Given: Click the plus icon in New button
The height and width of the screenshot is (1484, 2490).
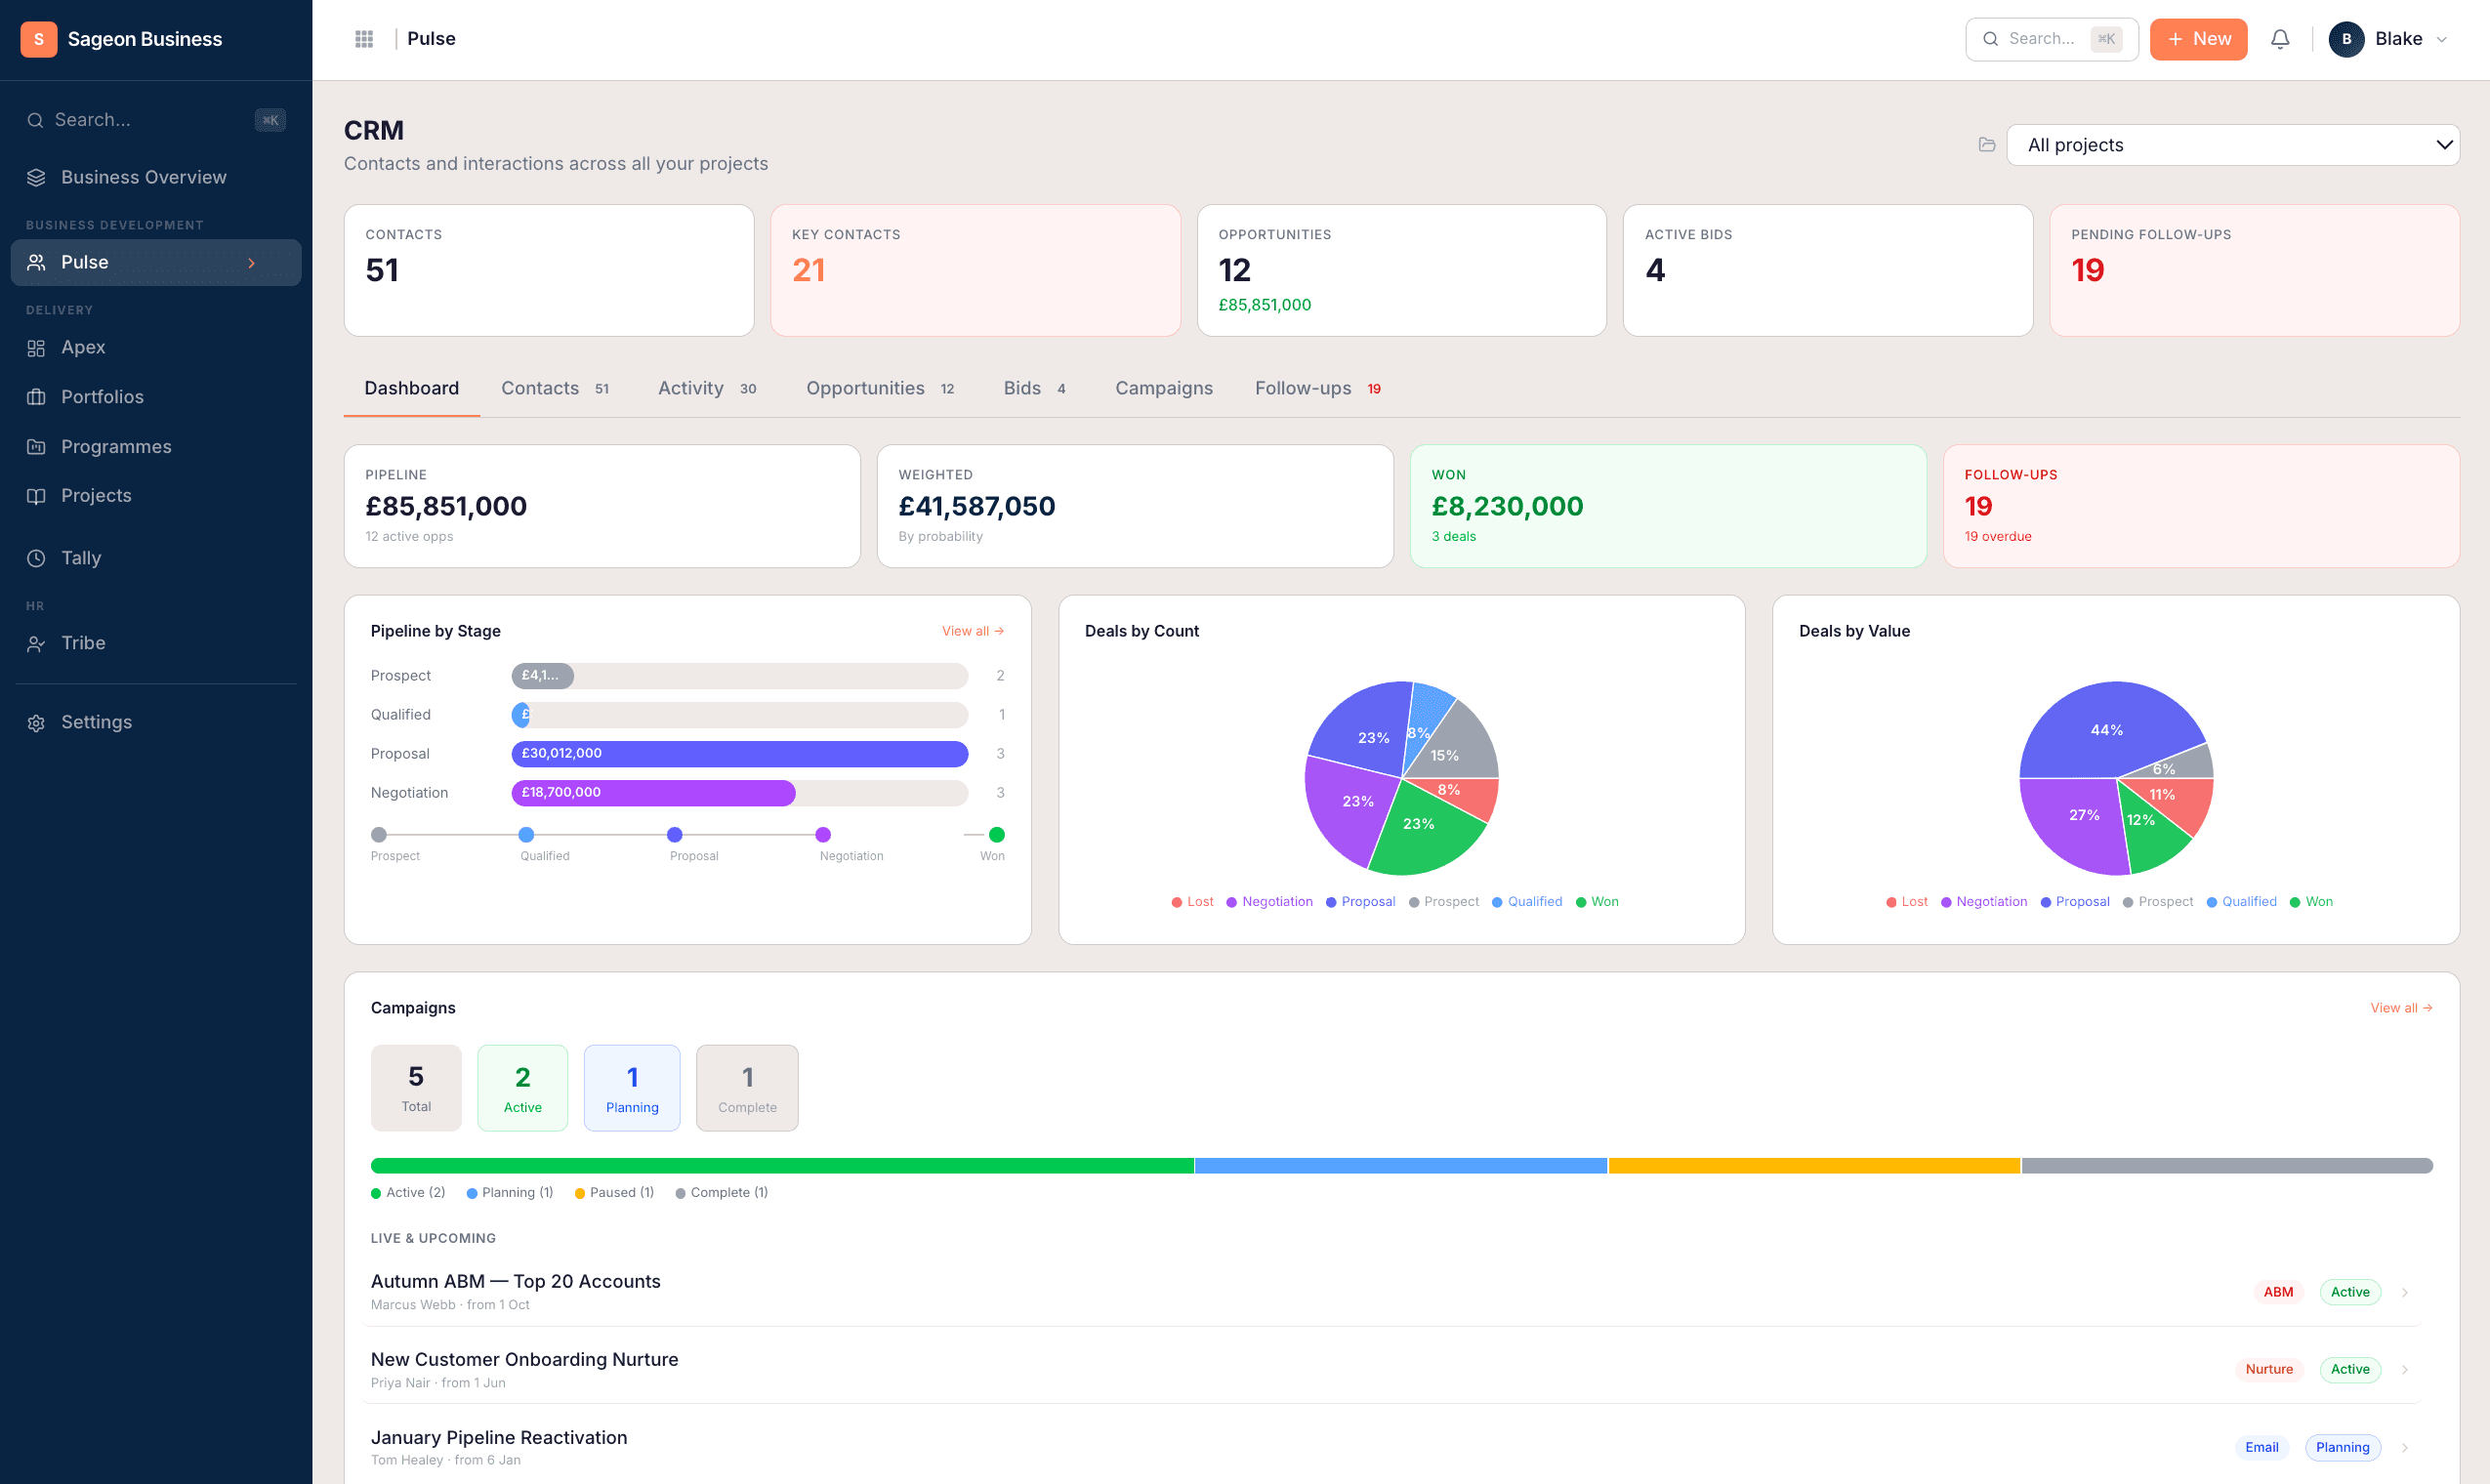Looking at the screenshot, I should 2174,39.
